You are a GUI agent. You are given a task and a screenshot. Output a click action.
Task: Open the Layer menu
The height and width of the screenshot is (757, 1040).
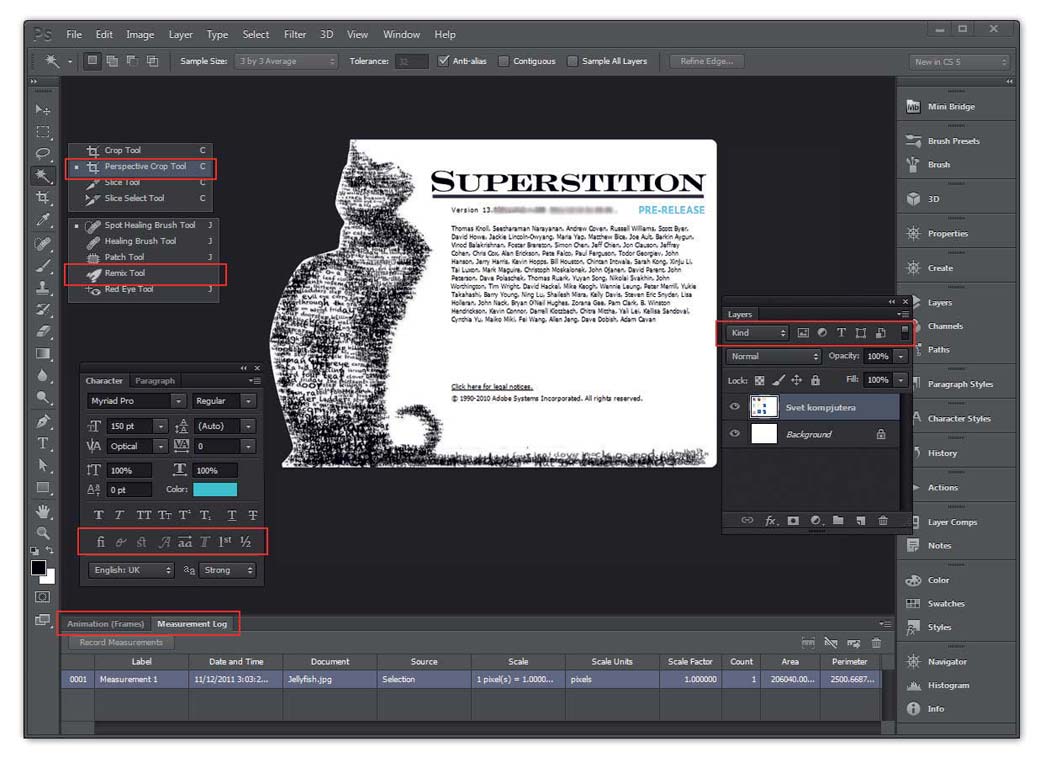point(180,34)
